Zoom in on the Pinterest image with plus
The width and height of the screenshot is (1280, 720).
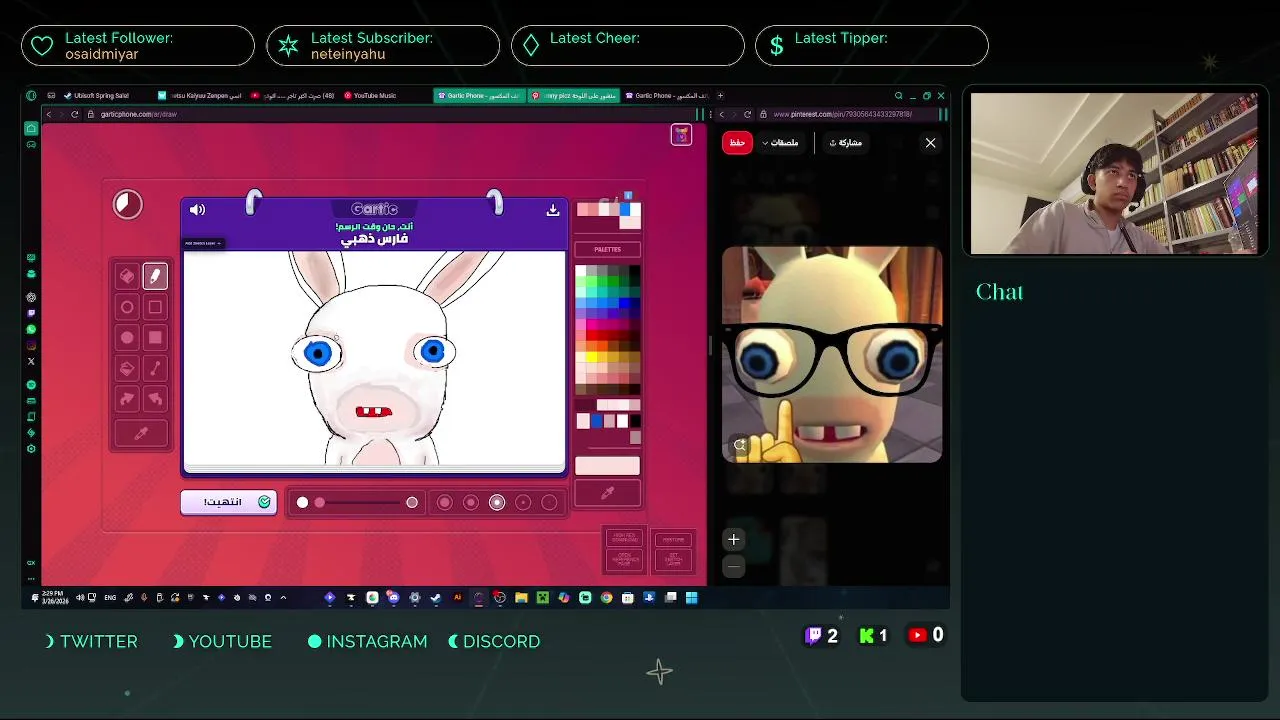tap(733, 540)
